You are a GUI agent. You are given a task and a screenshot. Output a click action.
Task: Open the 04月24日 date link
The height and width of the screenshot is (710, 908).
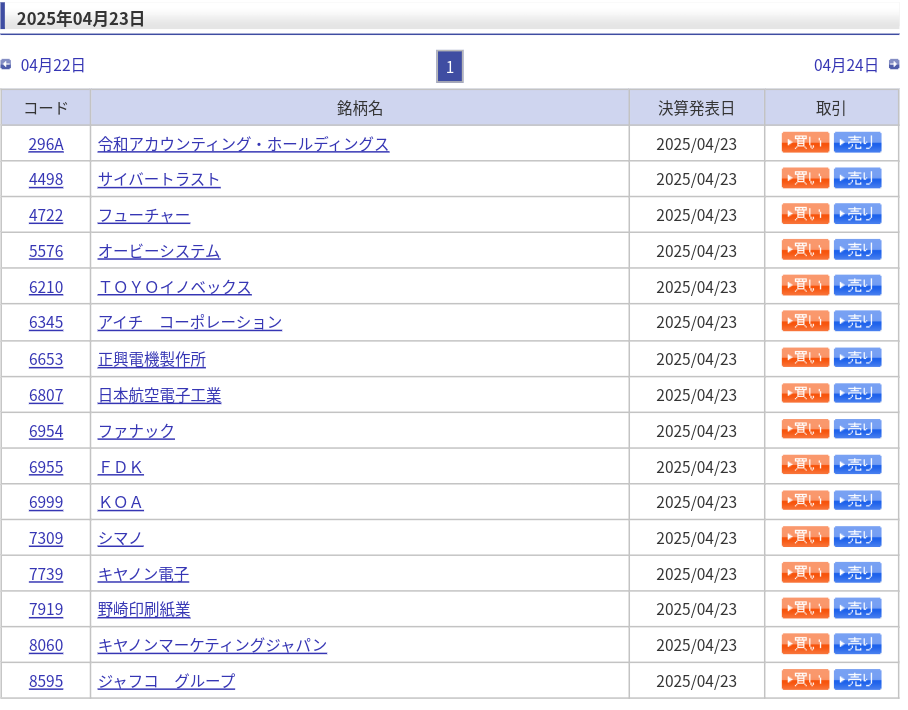pyautogui.click(x=845, y=65)
